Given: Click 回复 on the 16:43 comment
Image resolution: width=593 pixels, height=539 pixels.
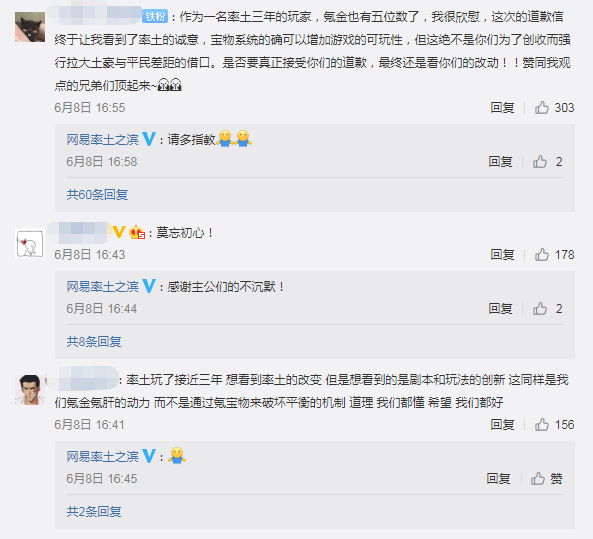Looking at the screenshot, I should pyautogui.click(x=502, y=255).
